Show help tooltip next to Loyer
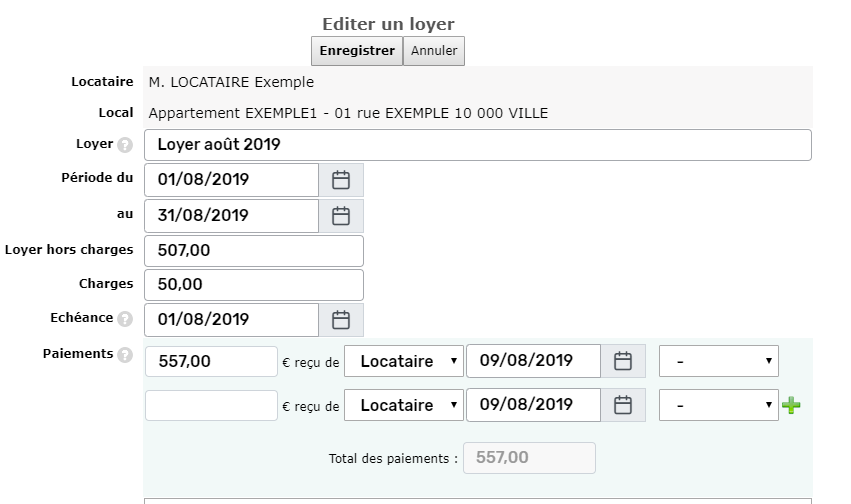Screen dimensions: 851x504 pos(125,145)
